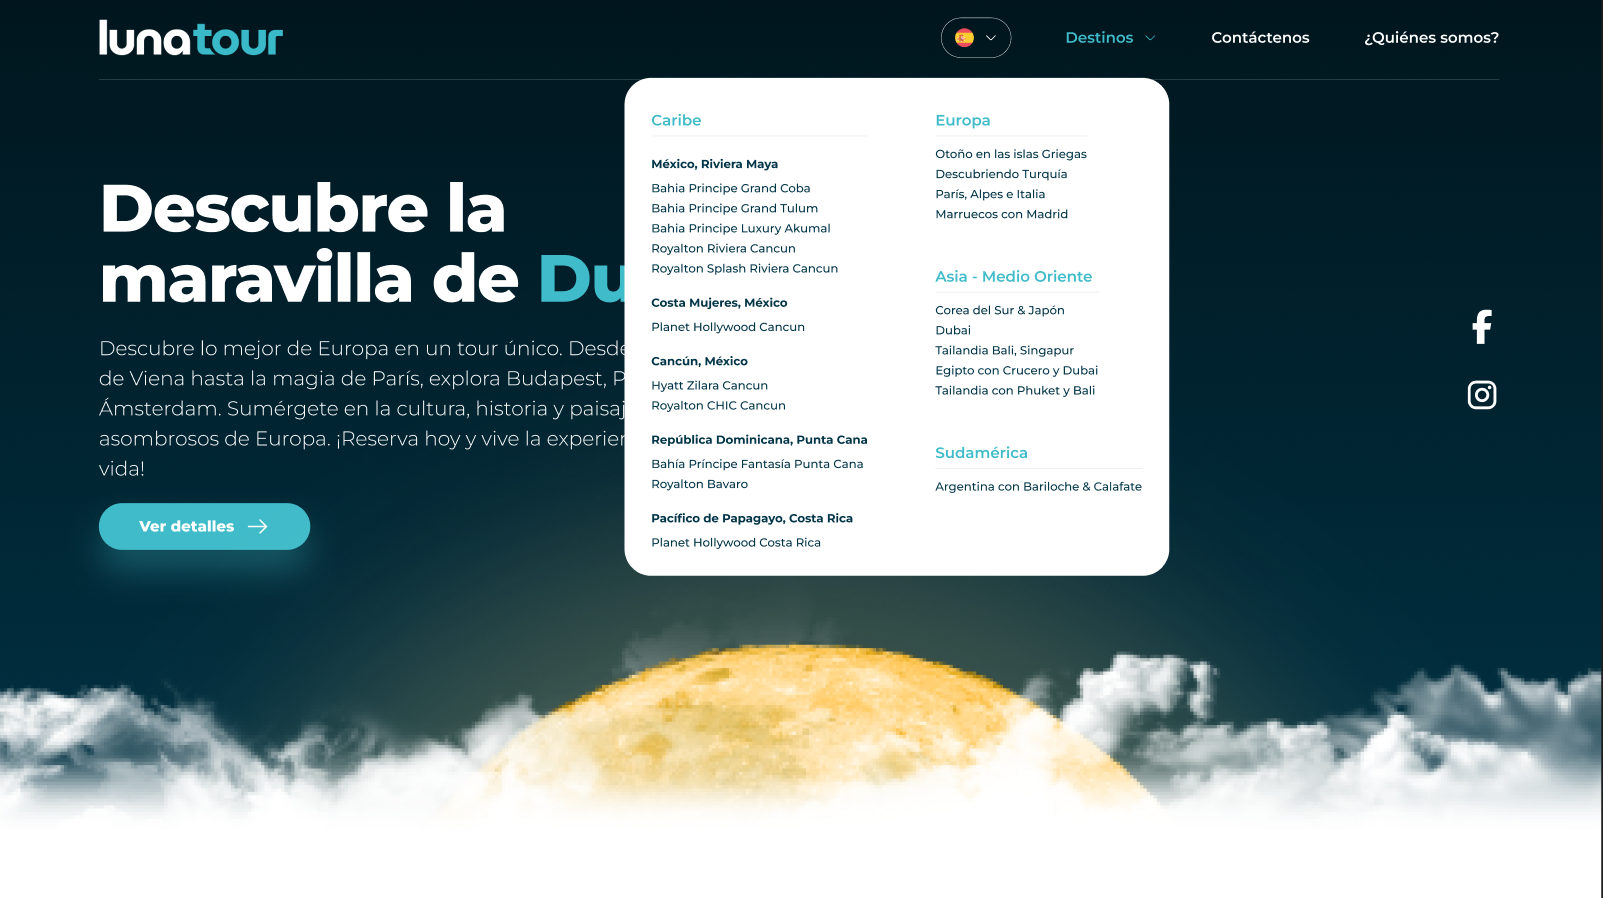Click República Dominicana, Punta Cana subheading

coord(759,440)
